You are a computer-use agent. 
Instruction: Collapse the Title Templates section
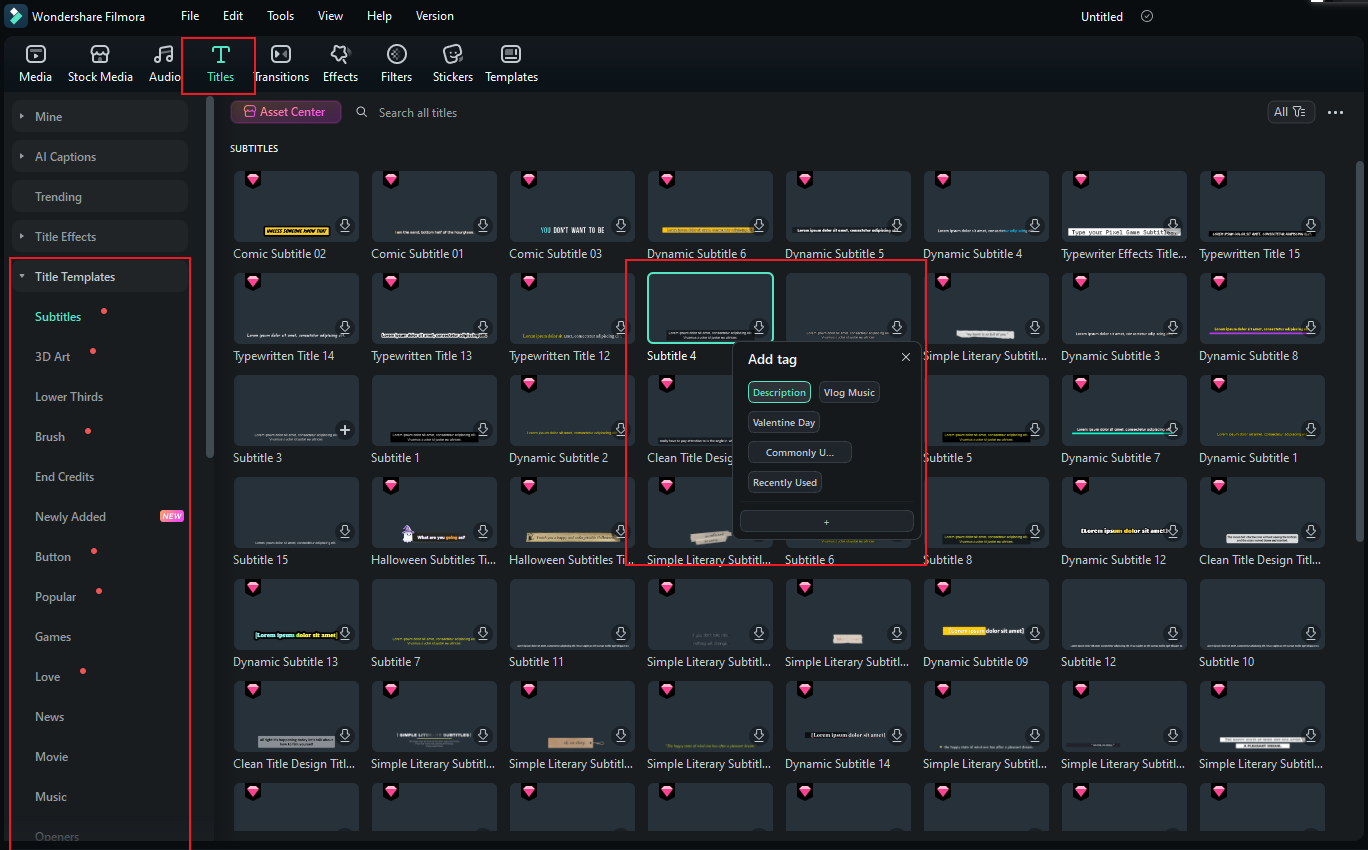99,276
